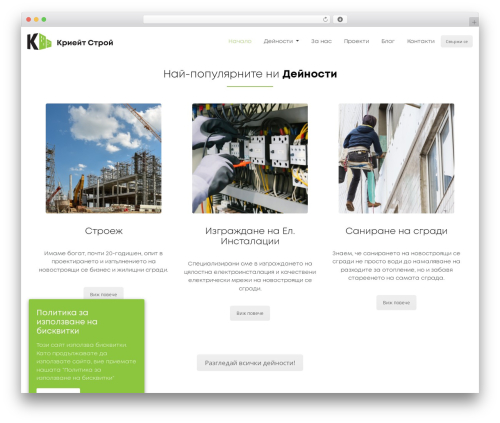This screenshot has width=500, height=423.
Task: Open the Проекти page
Action: click(x=356, y=41)
